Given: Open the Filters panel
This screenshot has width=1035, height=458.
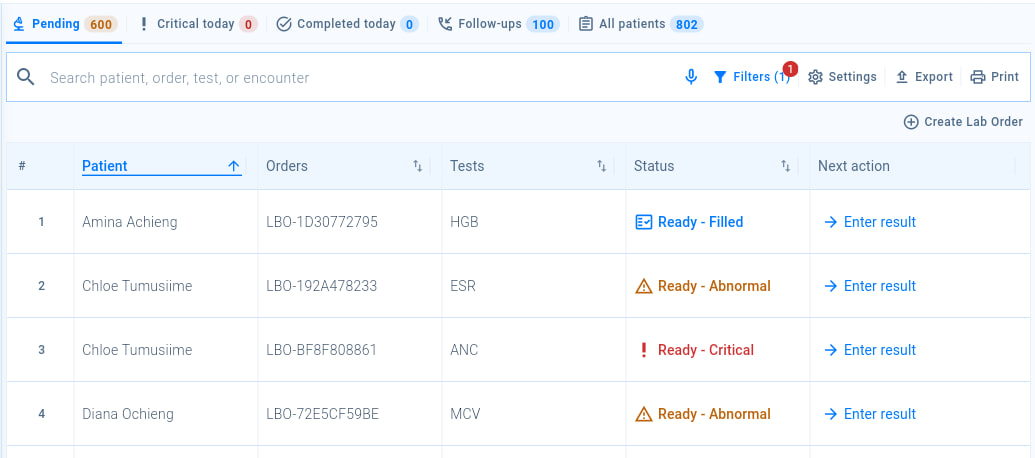Looking at the screenshot, I should 752,77.
